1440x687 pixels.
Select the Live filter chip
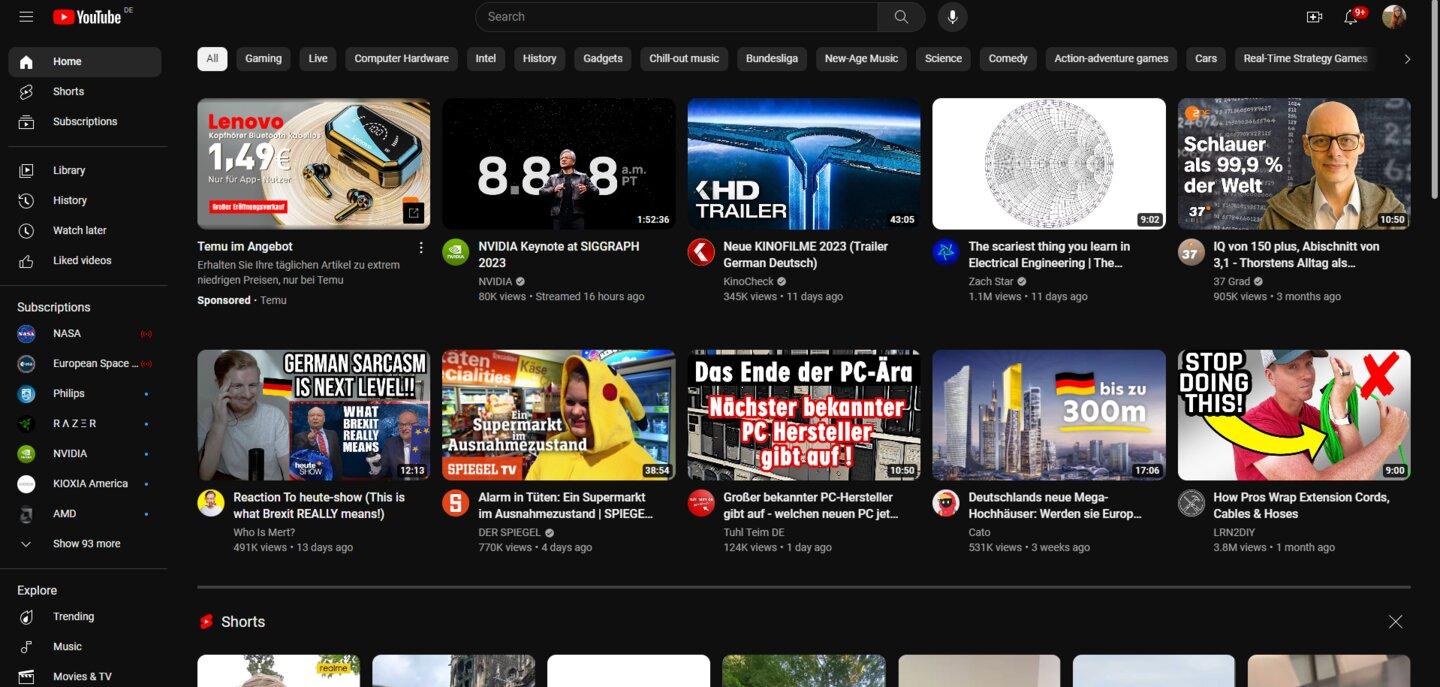tap(318, 59)
